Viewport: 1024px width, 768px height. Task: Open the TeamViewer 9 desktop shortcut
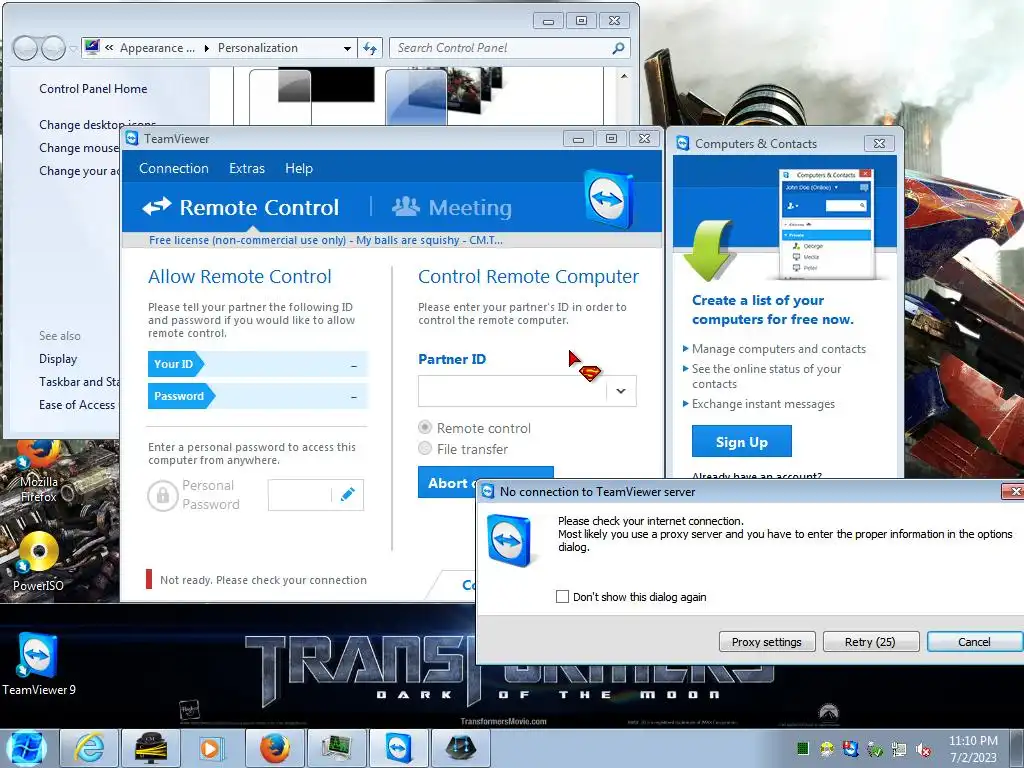point(39,664)
